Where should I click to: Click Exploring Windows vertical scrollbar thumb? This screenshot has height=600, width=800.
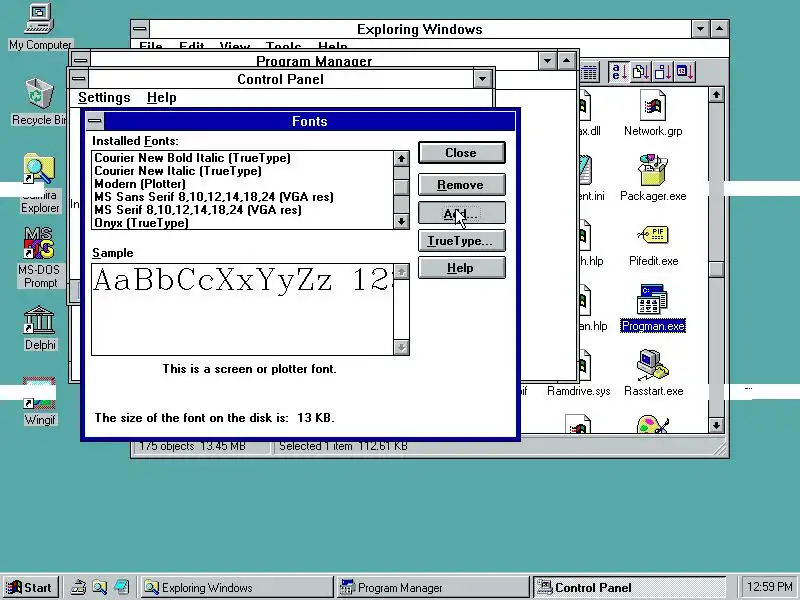point(716,269)
